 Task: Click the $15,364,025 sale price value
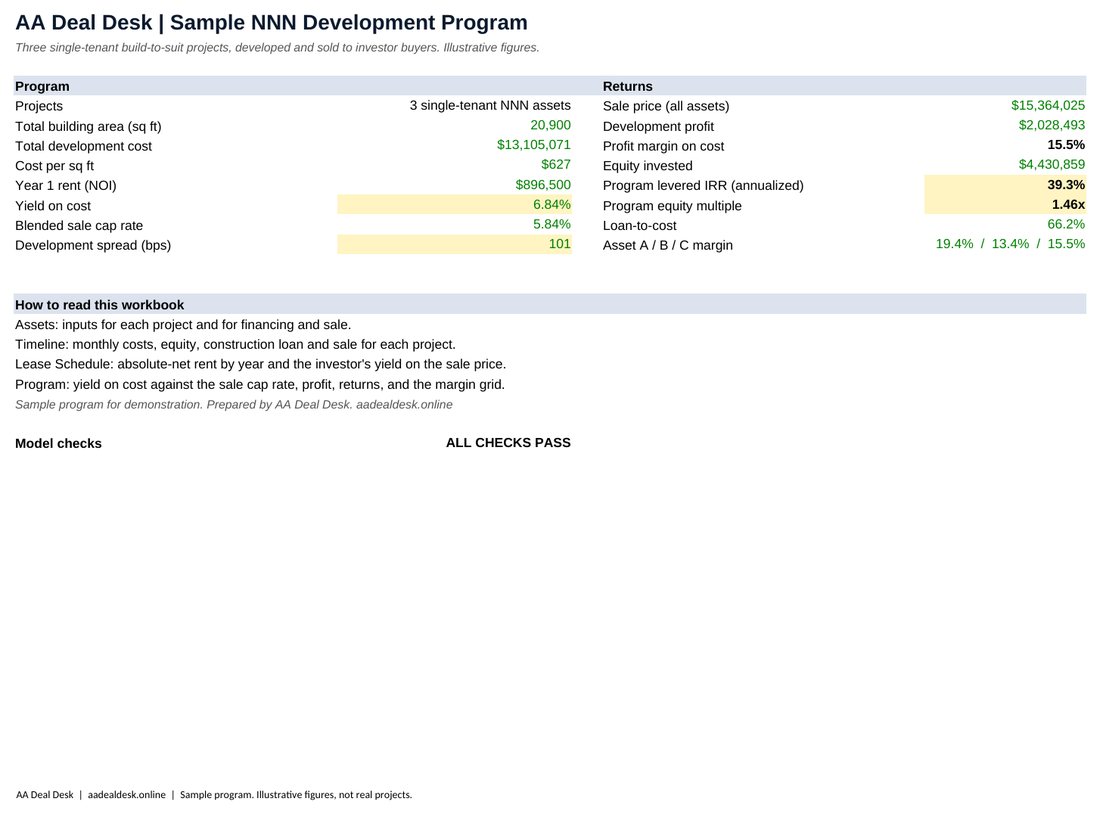[x=1047, y=105]
